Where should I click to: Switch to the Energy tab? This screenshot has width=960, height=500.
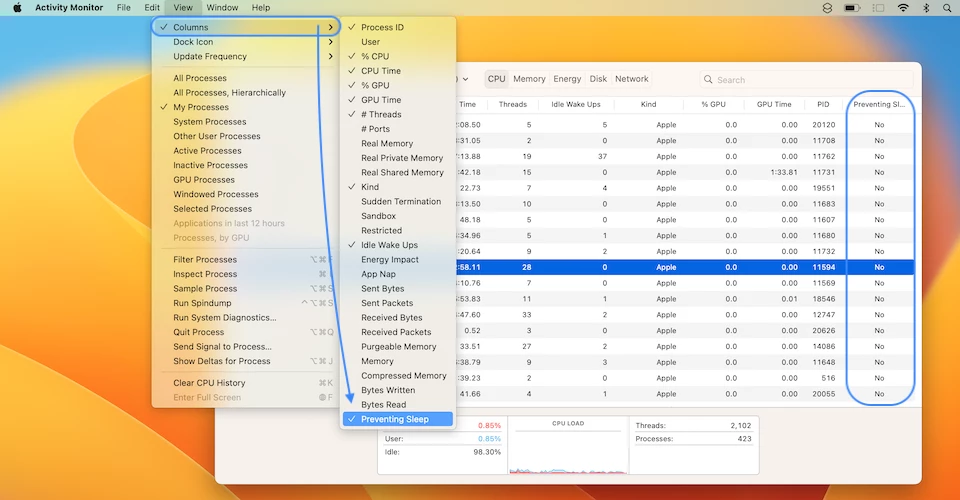567,79
